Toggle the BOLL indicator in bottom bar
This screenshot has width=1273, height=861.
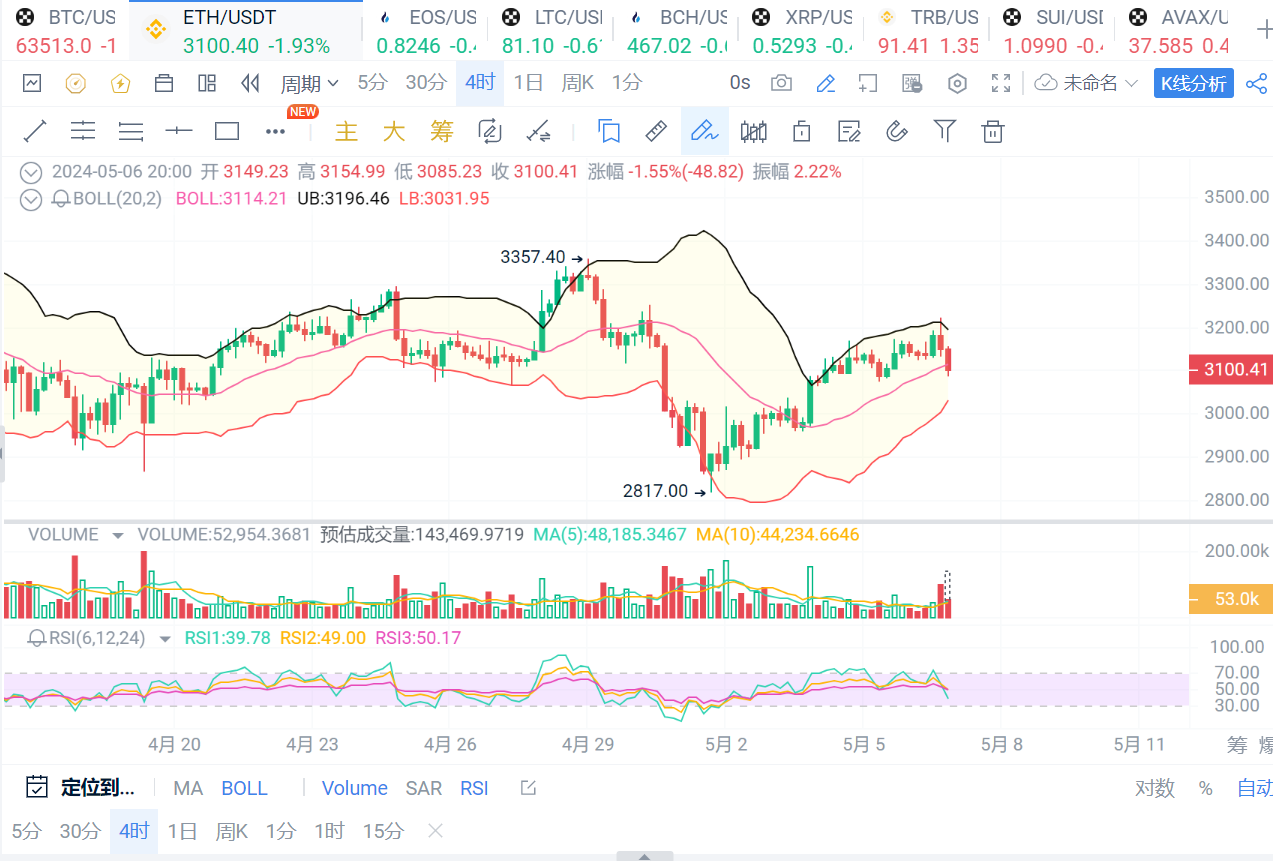point(244,788)
